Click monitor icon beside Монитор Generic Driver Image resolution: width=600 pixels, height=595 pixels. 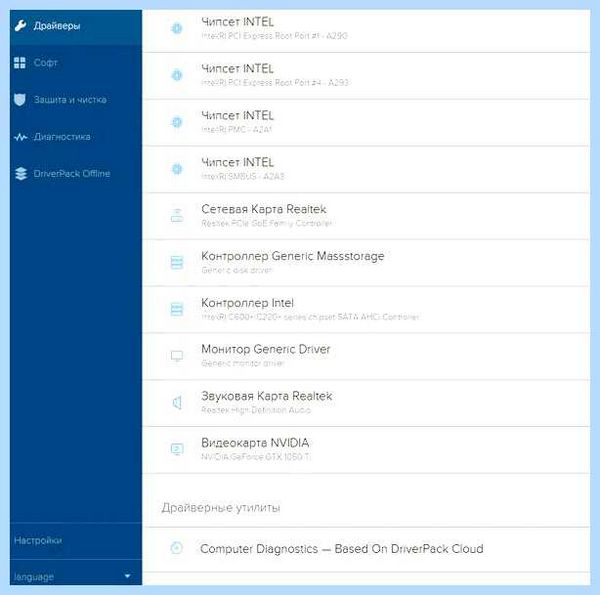177,356
